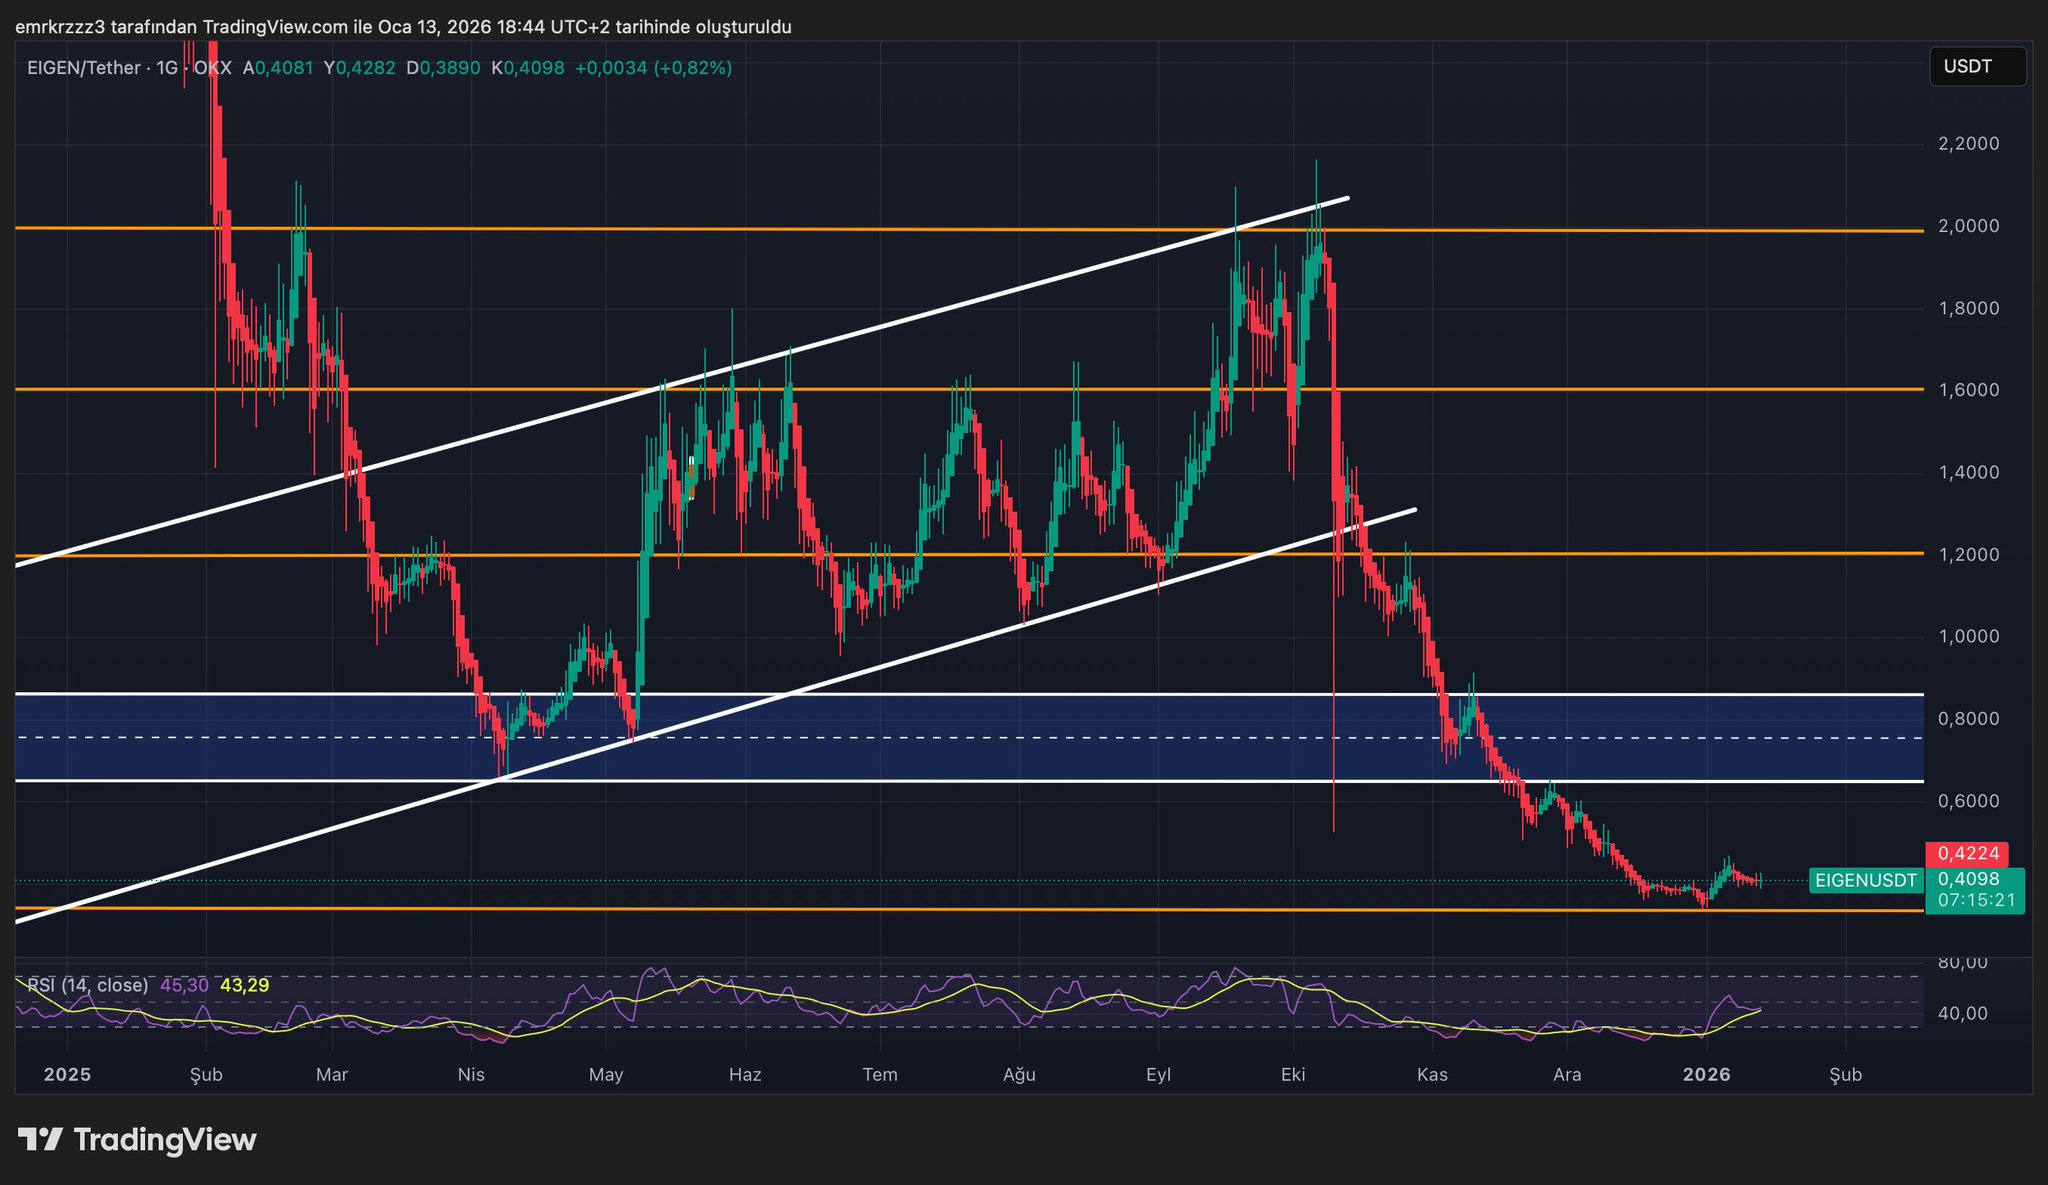Click the 2,0000 price scale label
The width and height of the screenshot is (2048, 1185).
point(1968,226)
